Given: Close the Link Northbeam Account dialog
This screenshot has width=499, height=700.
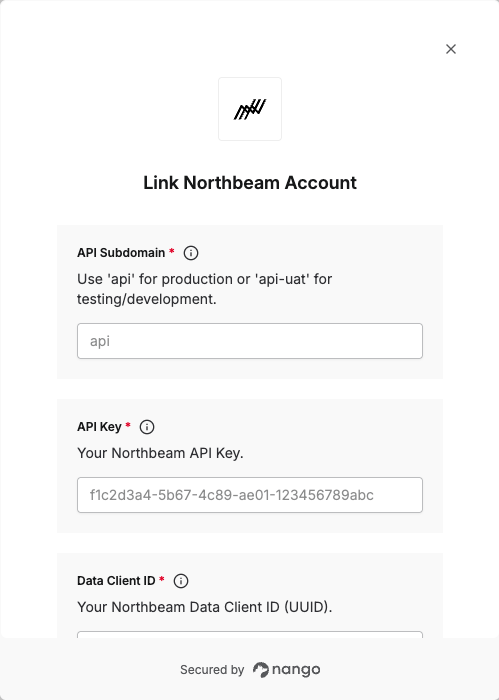Looking at the screenshot, I should tap(451, 49).
